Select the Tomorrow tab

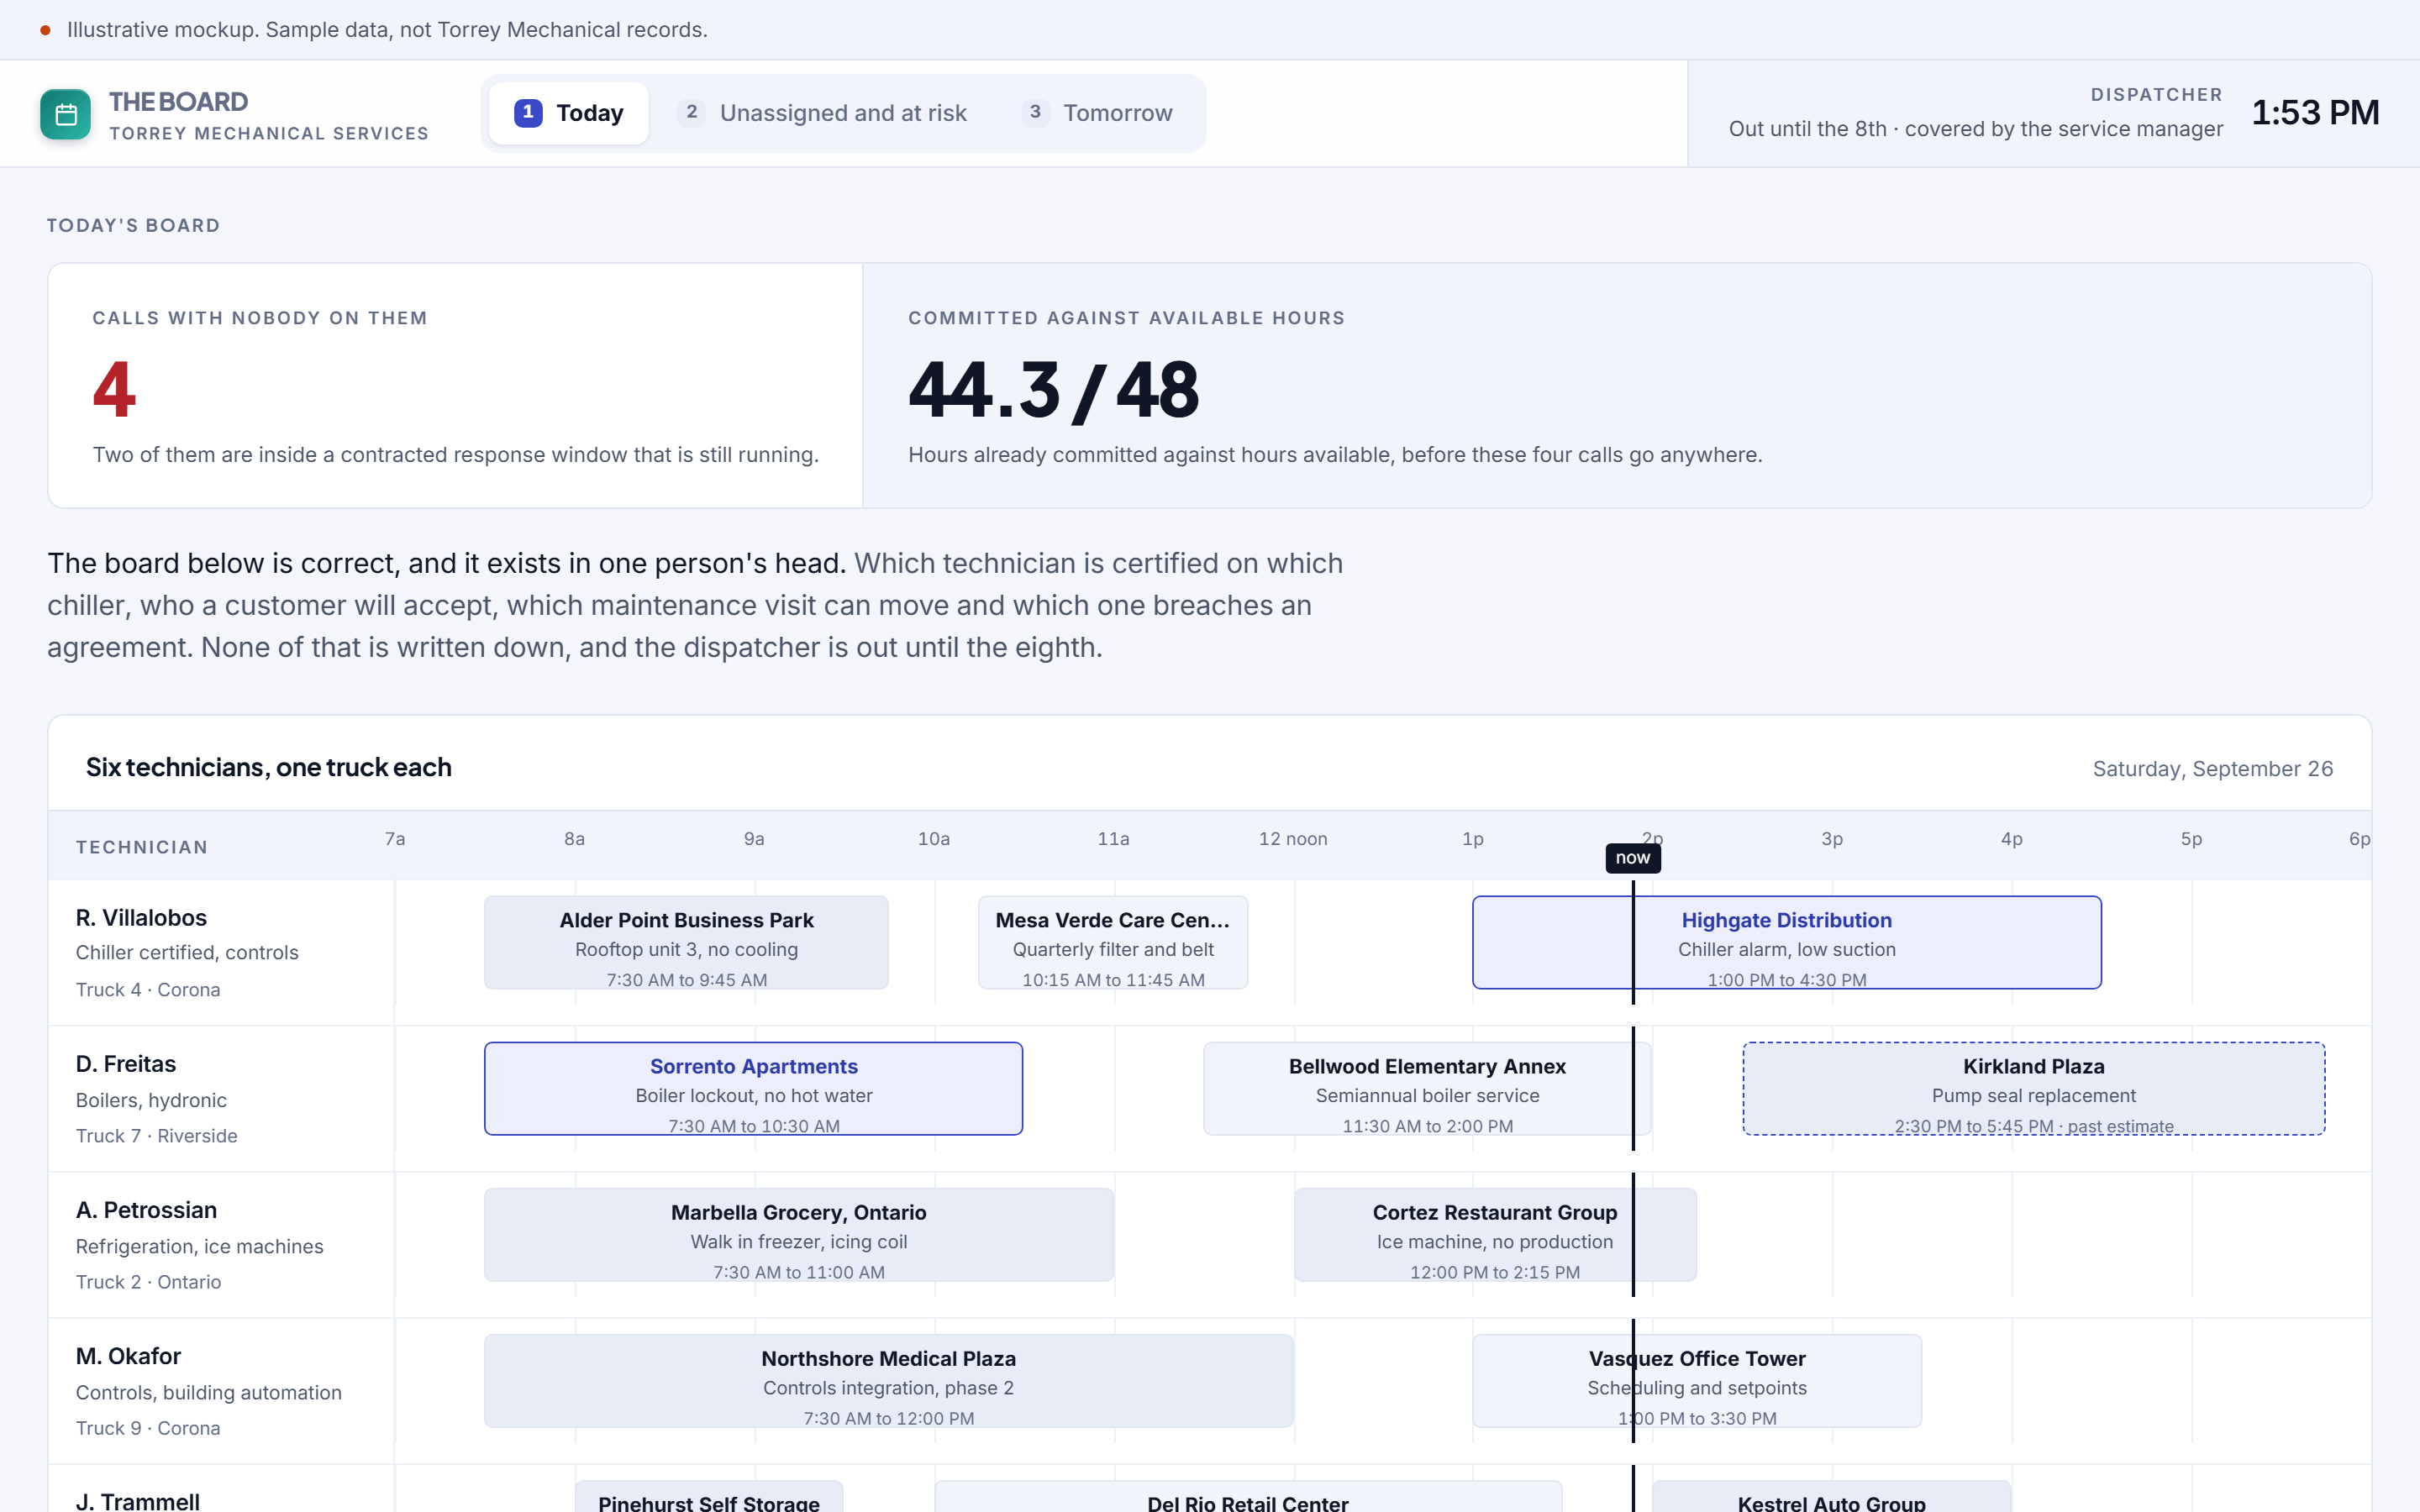point(1097,113)
